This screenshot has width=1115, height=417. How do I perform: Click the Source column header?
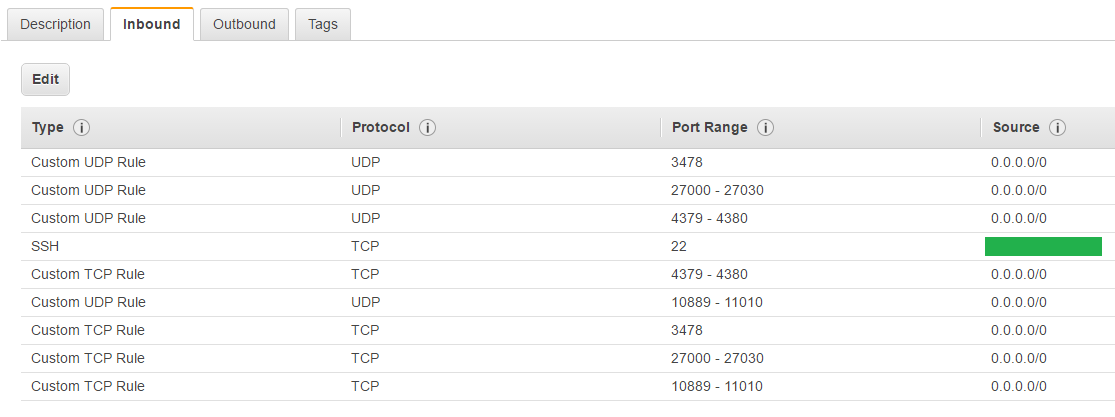click(x=1016, y=128)
